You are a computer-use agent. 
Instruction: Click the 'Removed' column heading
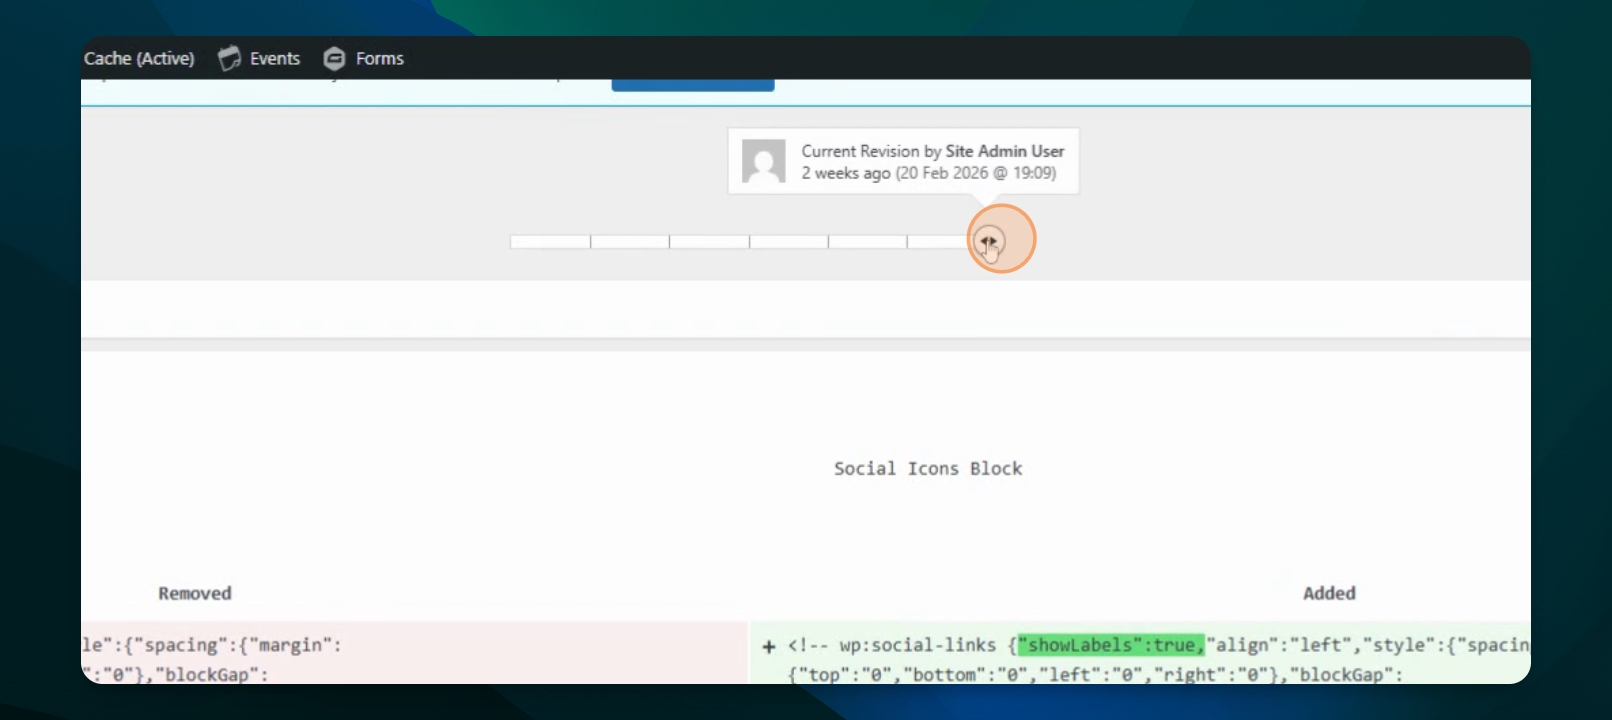coord(195,593)
